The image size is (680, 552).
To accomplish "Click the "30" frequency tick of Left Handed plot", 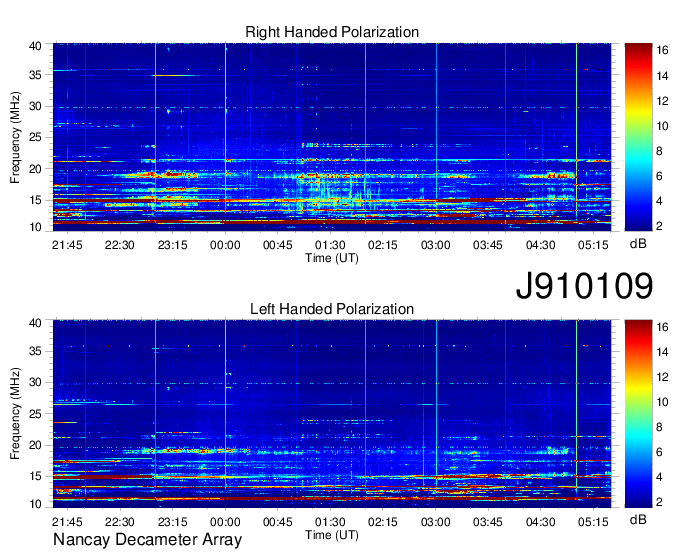I will click(x=35, y=382).
